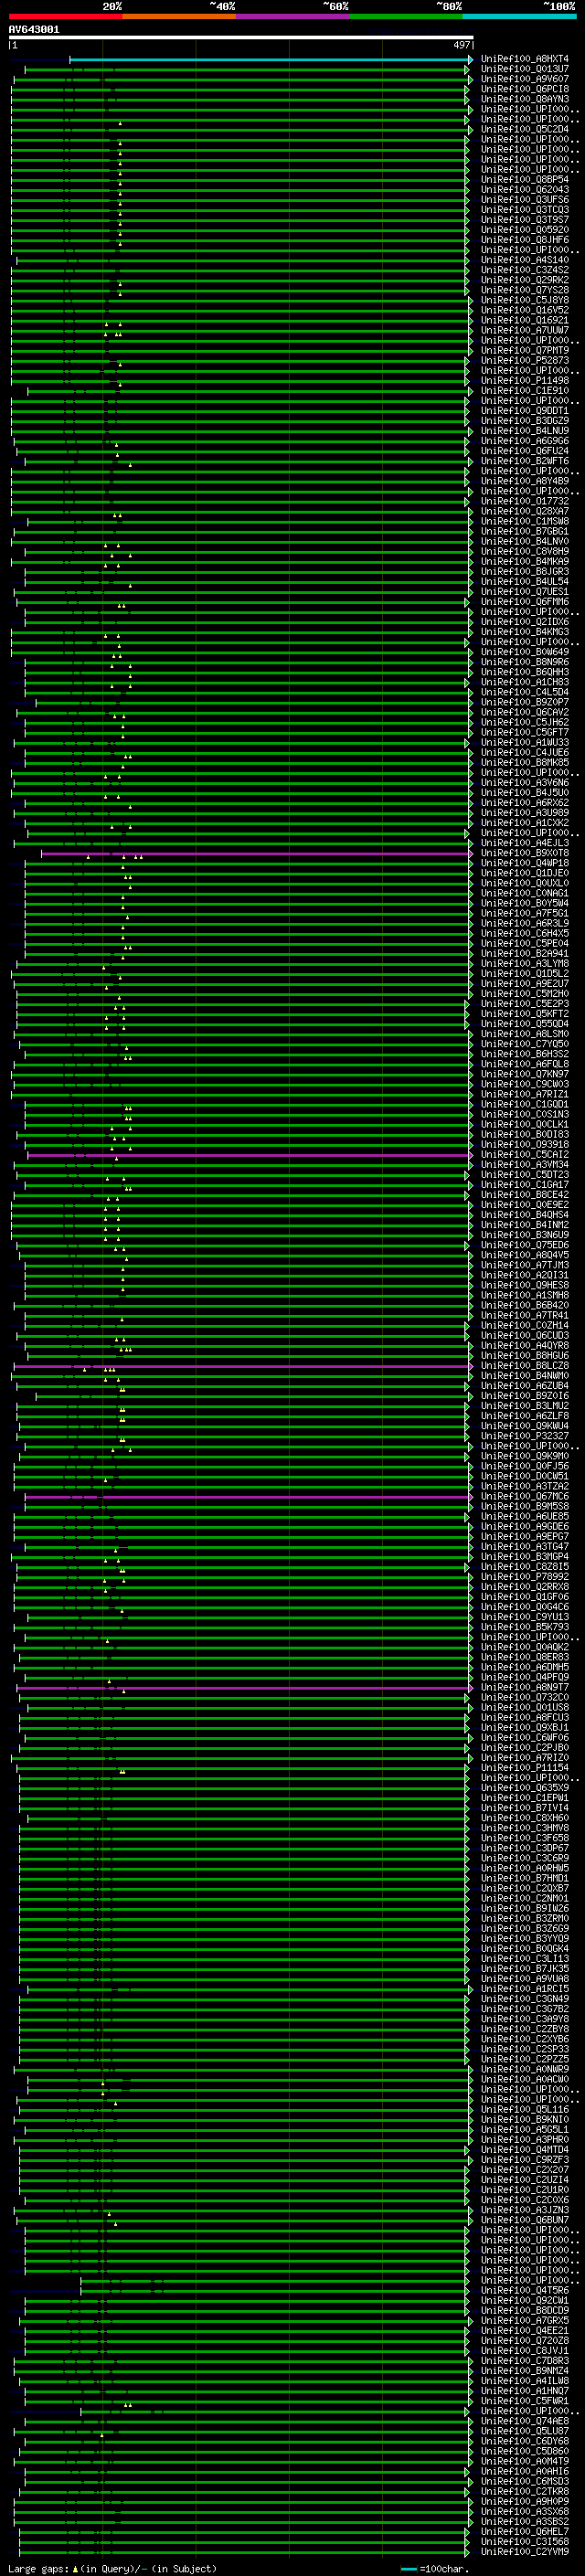
Task: Select hit label UniRef100_Q62043
Action: click(x=525, y=190)
